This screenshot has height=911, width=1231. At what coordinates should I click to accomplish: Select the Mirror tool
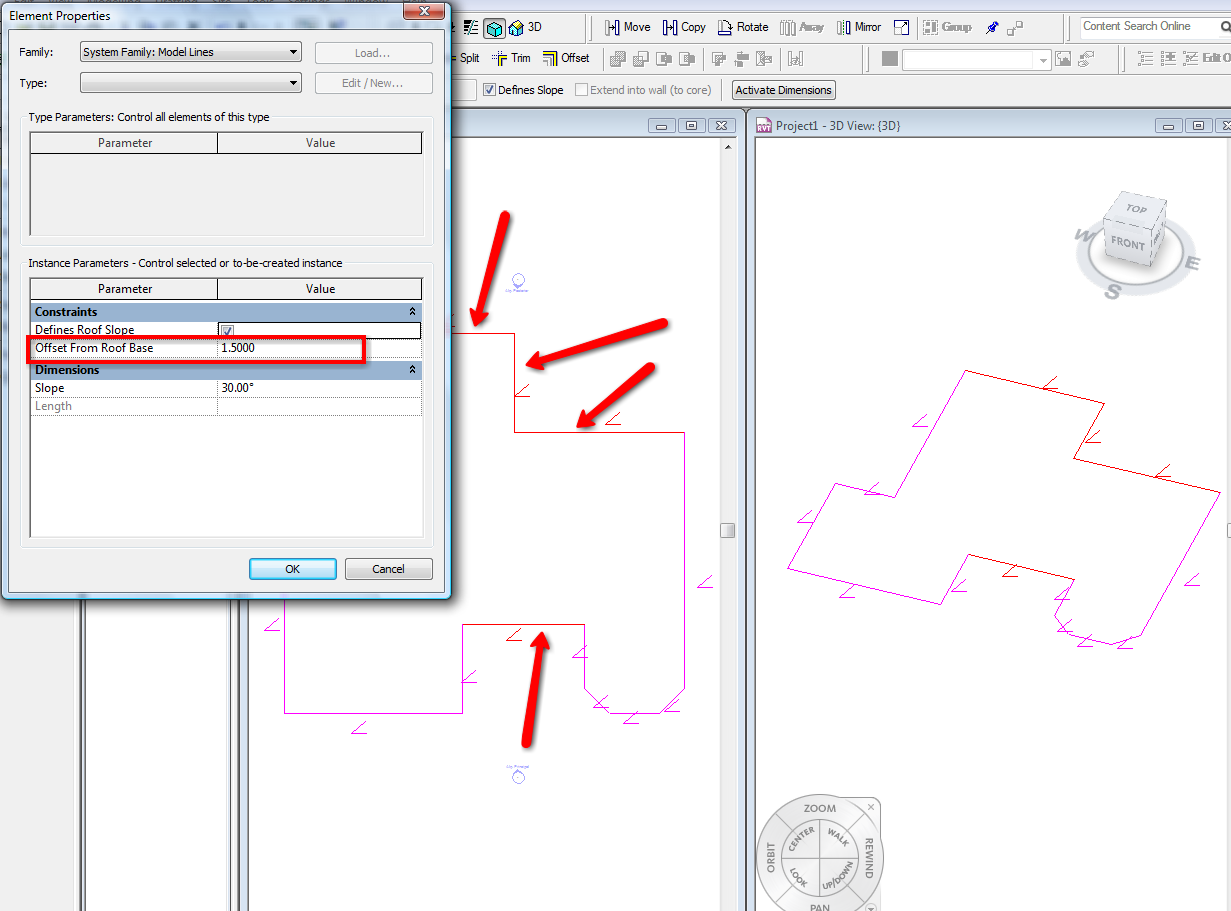coord(858,27)
